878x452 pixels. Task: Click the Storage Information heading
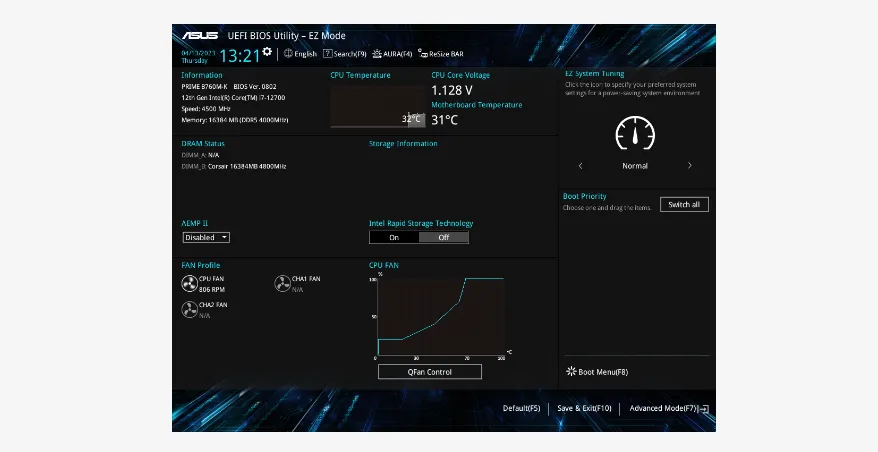[x=403, y=143]
